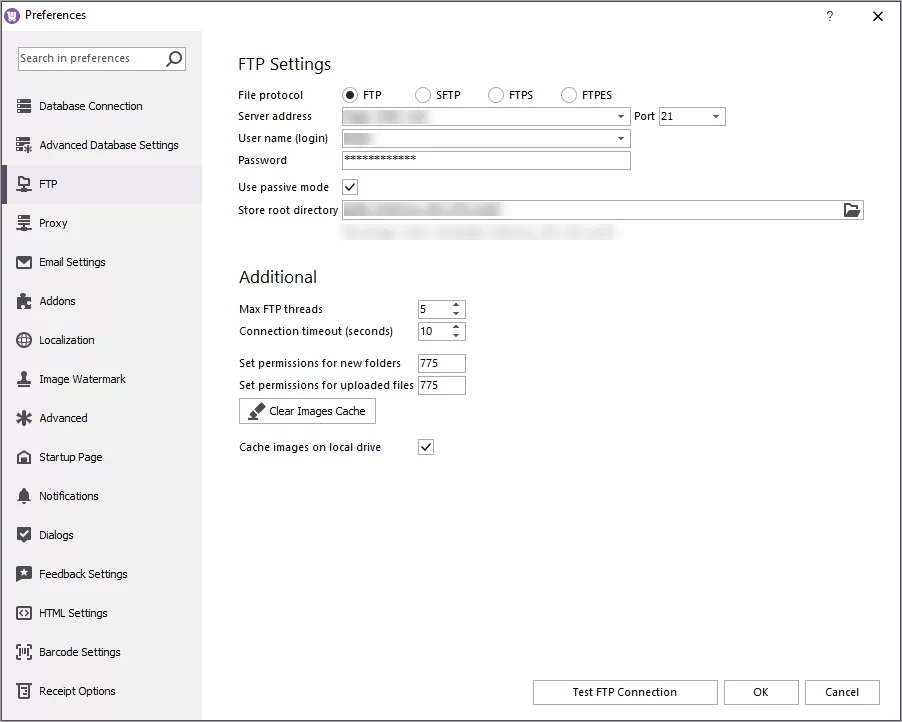Disable Cache images on local drive
The height and width of the screenshot is (722, 902).
point(425,447)
